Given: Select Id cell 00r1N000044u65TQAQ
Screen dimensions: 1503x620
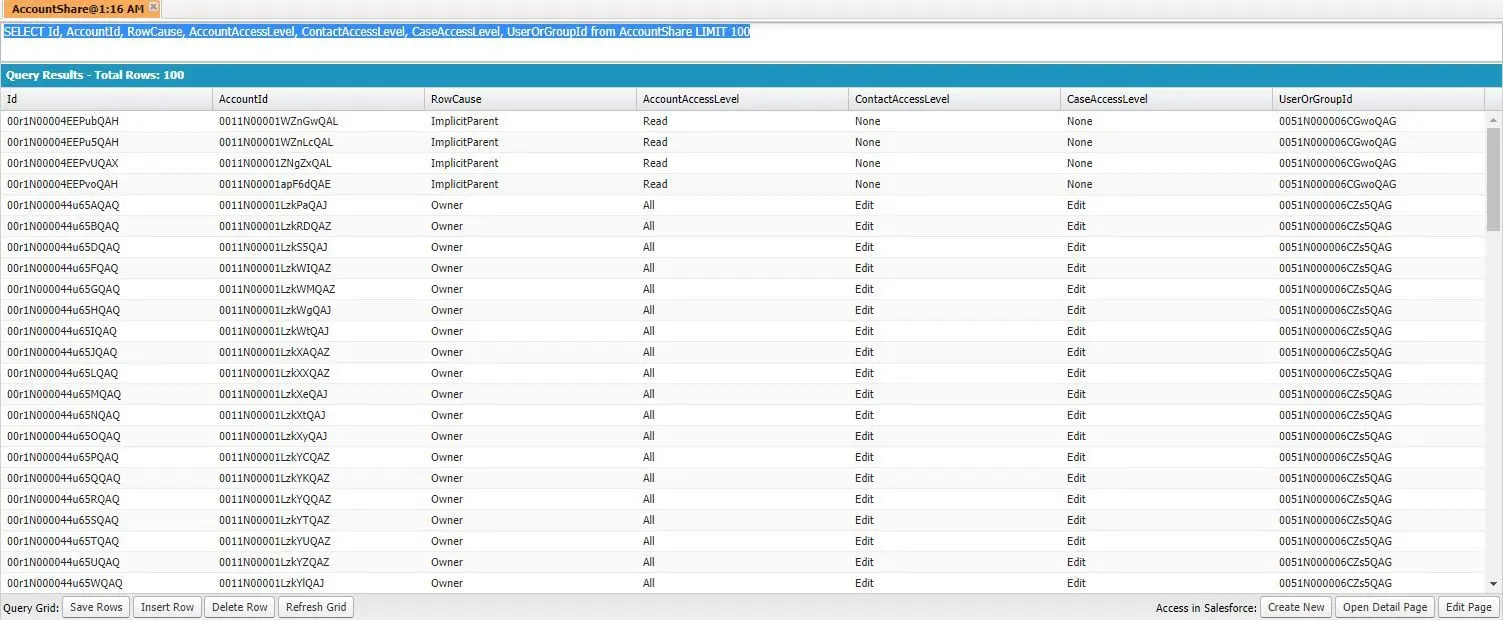Looking at the screenshot, I should point(106,541).
